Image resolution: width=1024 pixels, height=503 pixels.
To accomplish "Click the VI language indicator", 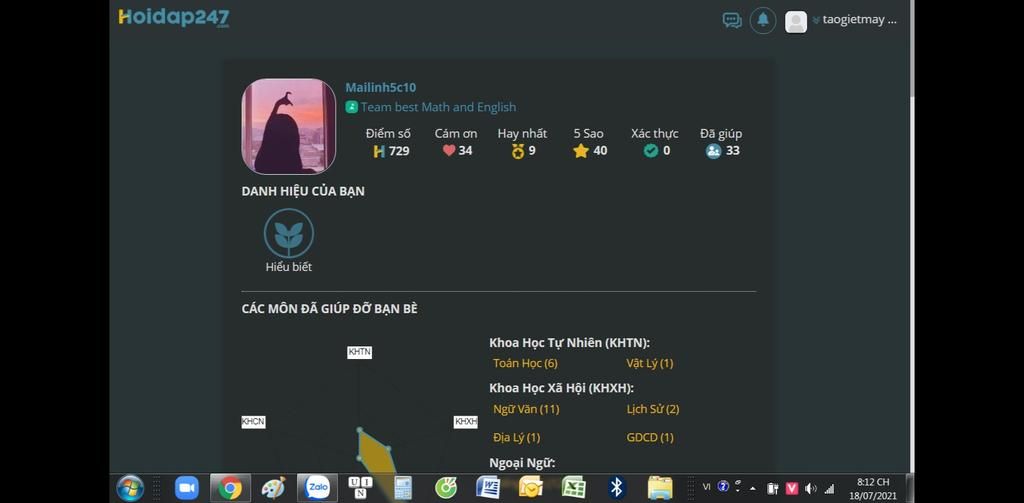I will (x=707, y=487).
